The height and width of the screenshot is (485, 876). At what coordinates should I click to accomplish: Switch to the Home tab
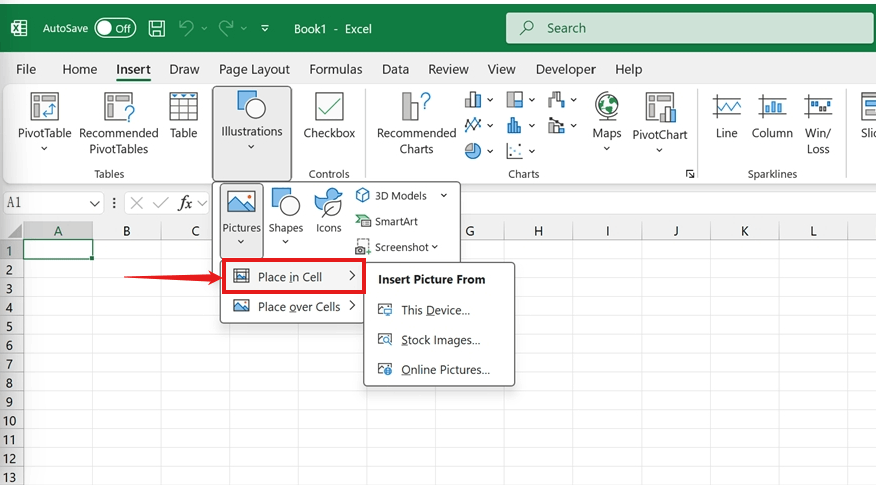[x=79, y=69]
